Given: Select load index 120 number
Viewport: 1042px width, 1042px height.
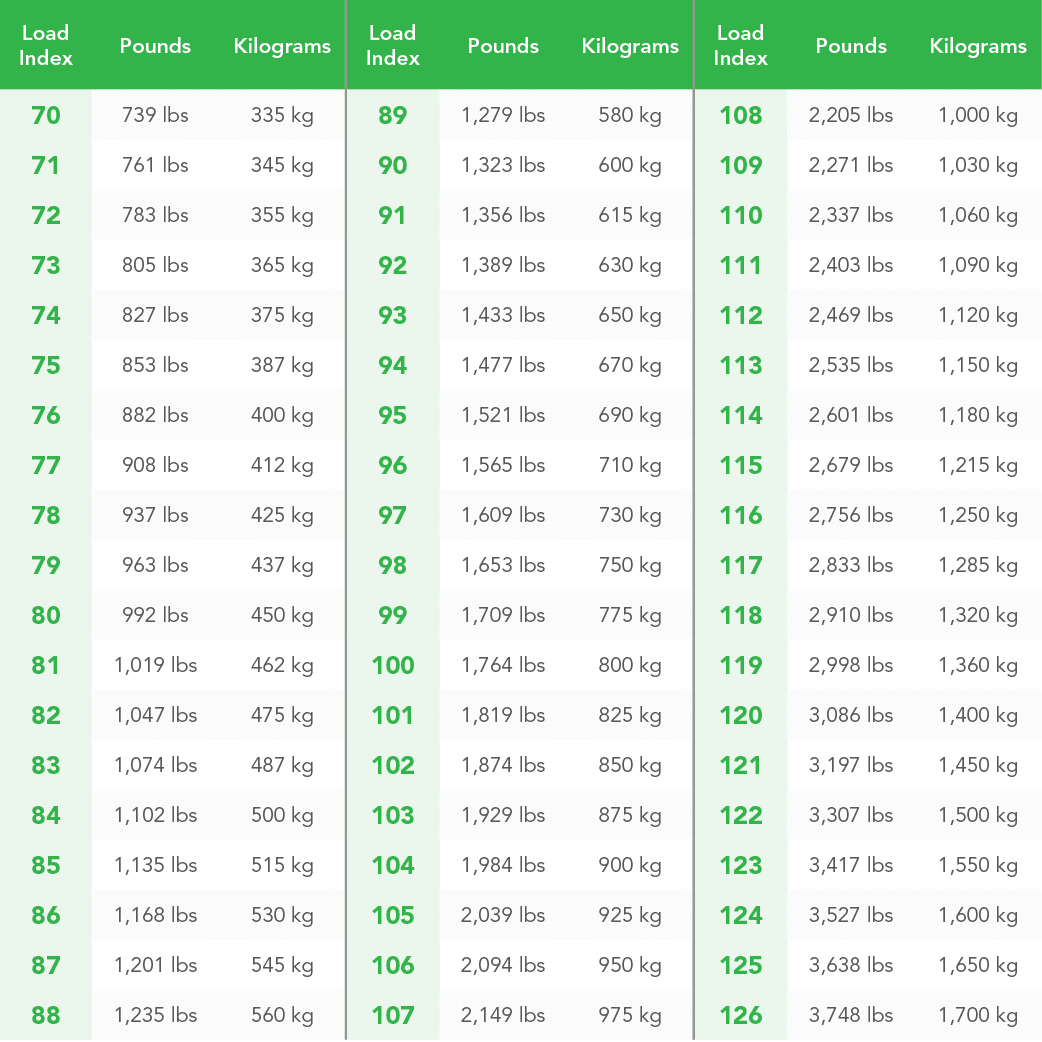Looking at the screenshot, I should point(740,716).
